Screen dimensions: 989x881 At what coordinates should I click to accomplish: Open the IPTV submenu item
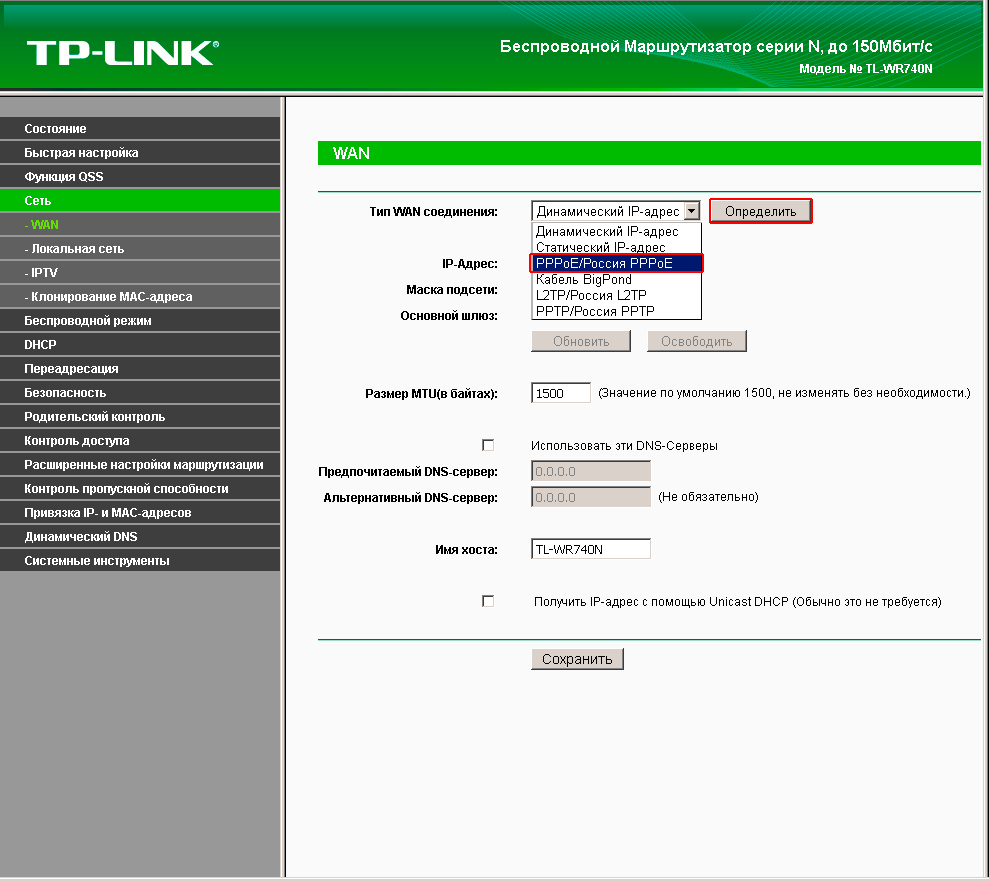140,272
